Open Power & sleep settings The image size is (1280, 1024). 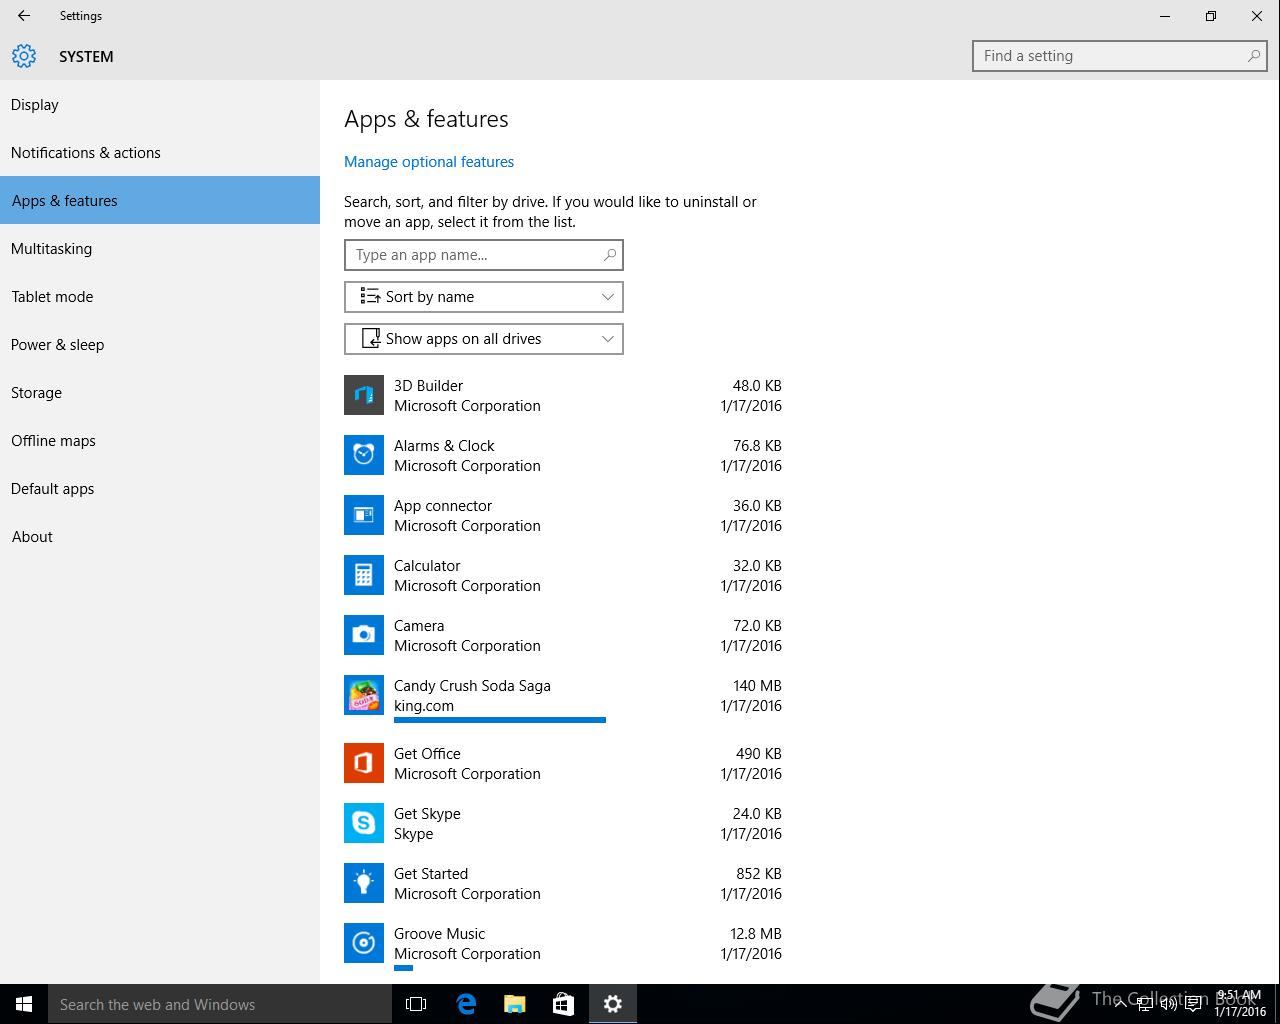pyautogui.click(x=160, y=344)
